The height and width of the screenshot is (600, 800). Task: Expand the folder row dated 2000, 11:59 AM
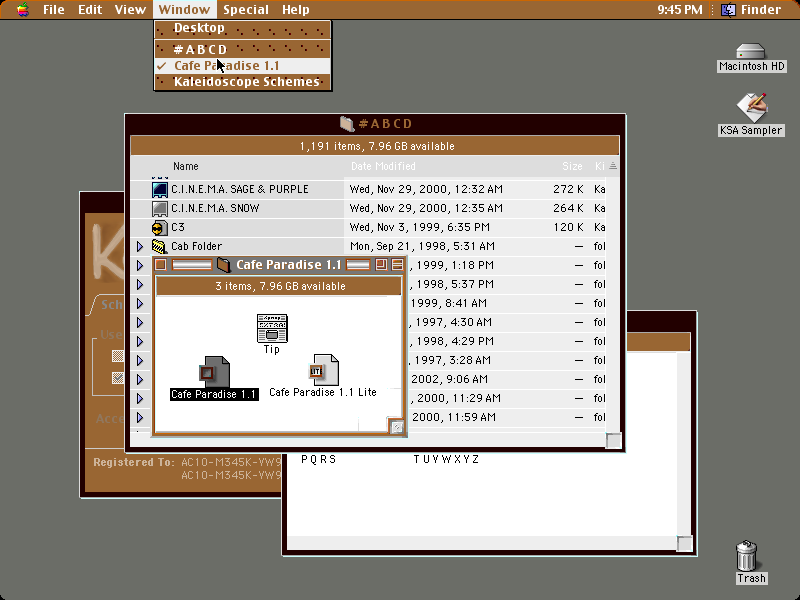pos(140,417)
